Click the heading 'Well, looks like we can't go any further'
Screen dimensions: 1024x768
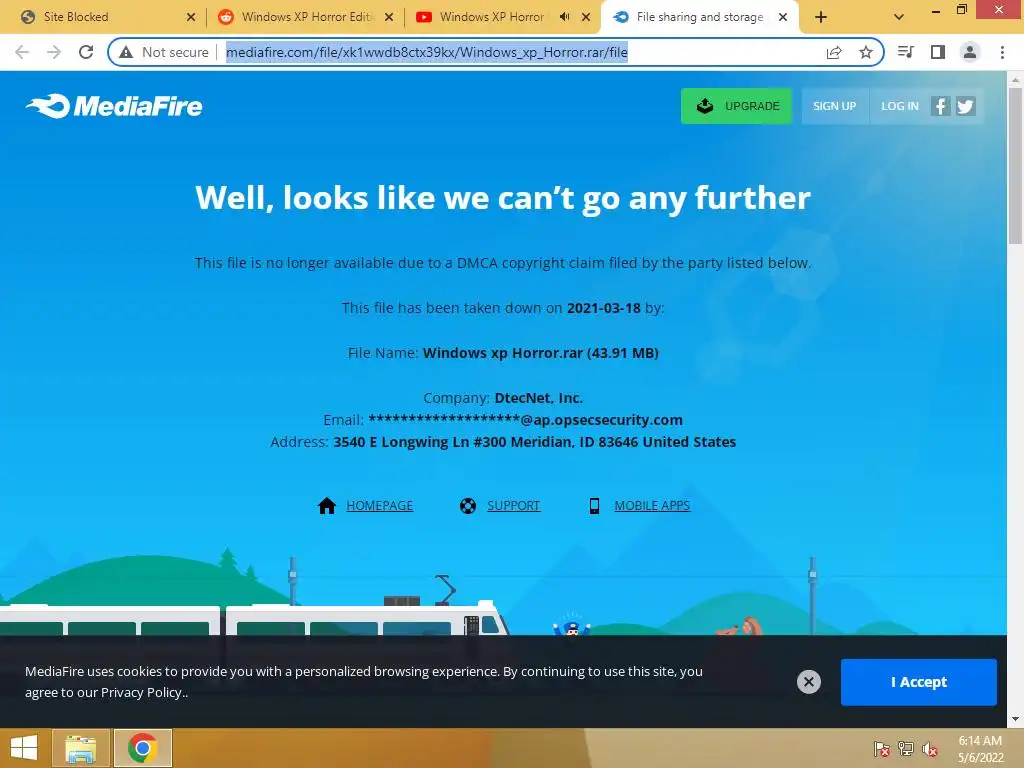point(503,197)
